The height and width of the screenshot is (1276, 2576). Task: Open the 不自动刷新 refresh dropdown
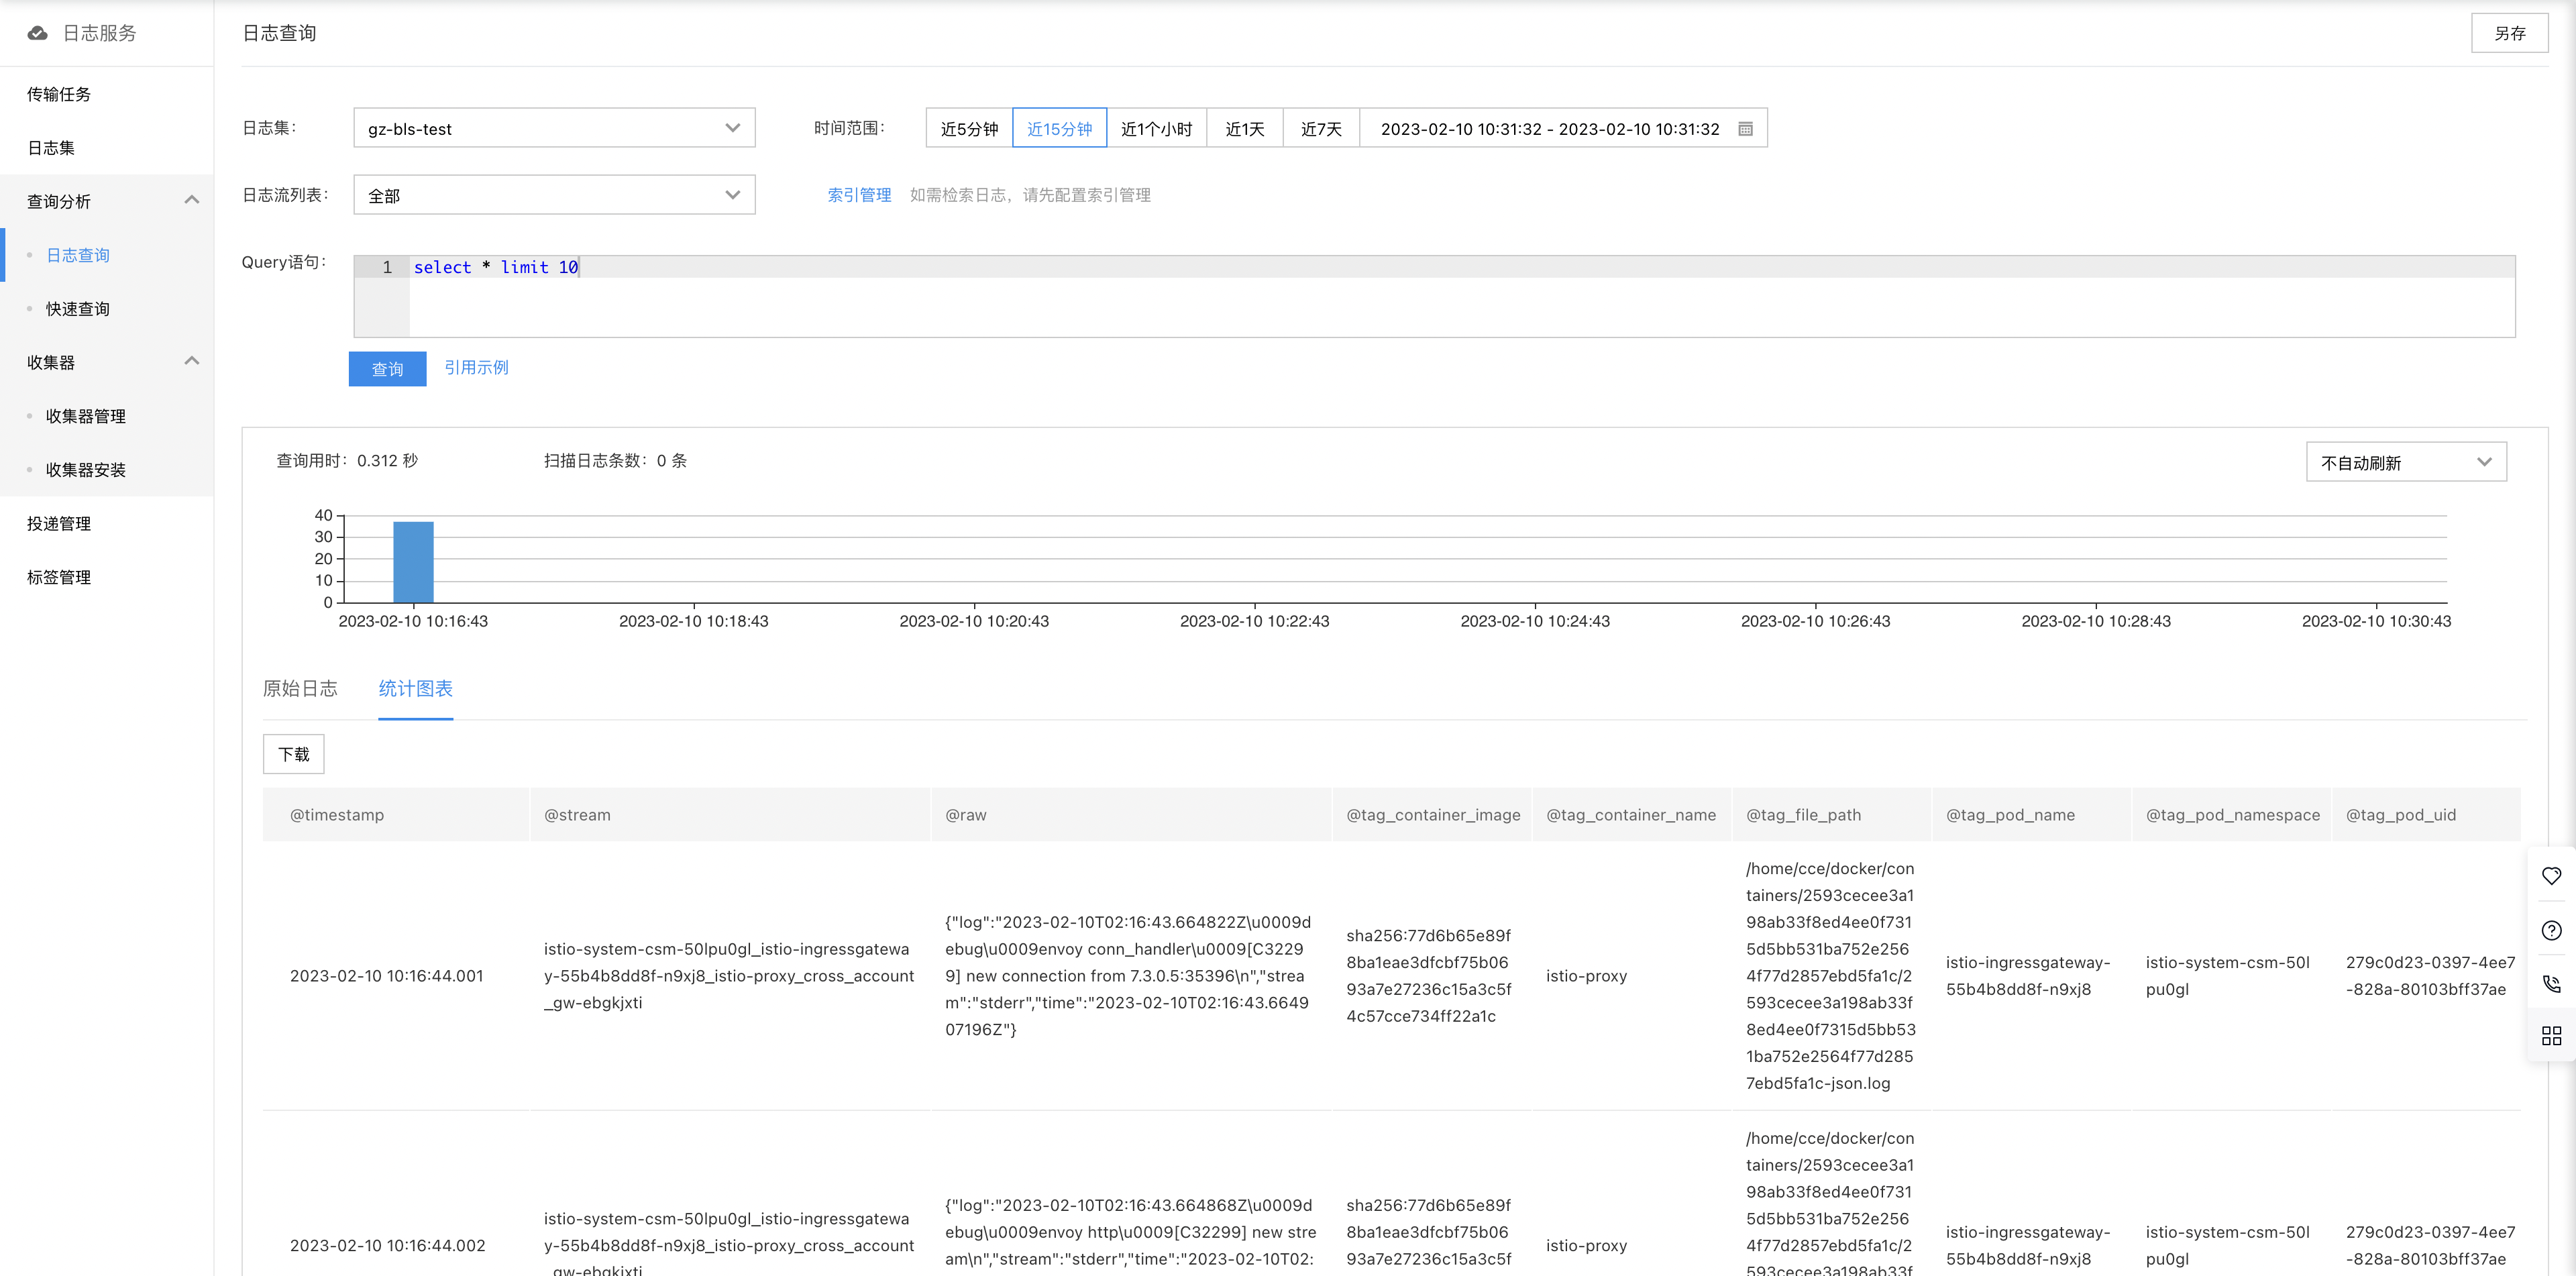[x=2406, y=462]
